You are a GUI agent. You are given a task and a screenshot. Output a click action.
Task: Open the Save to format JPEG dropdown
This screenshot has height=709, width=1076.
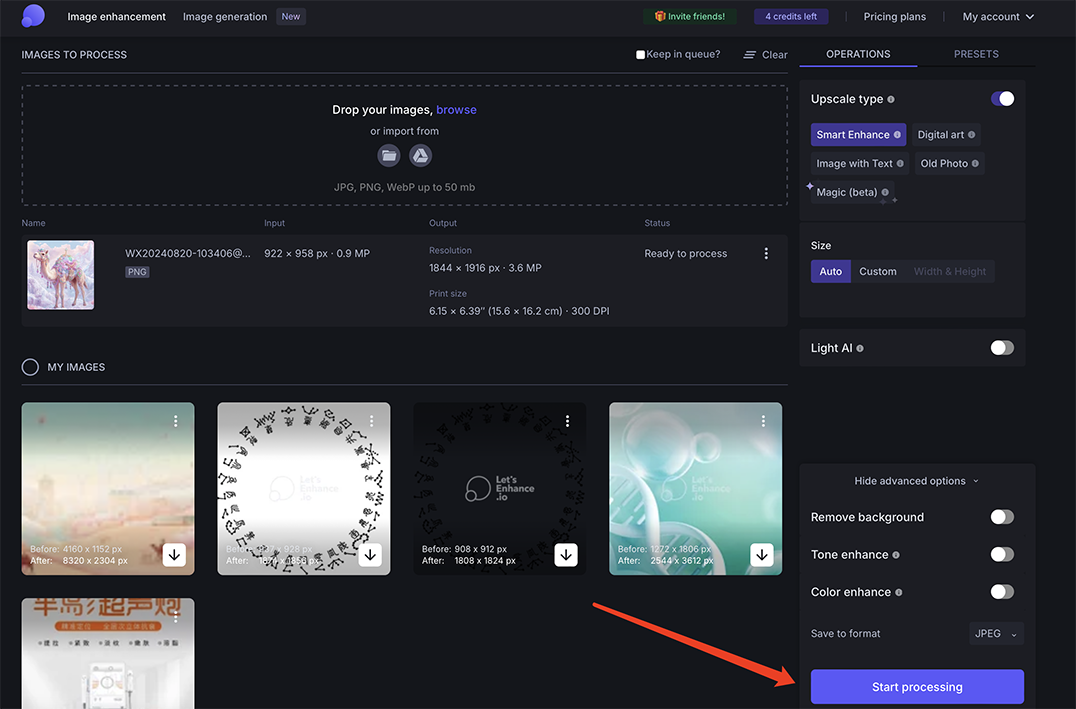[x=996, y=633]
